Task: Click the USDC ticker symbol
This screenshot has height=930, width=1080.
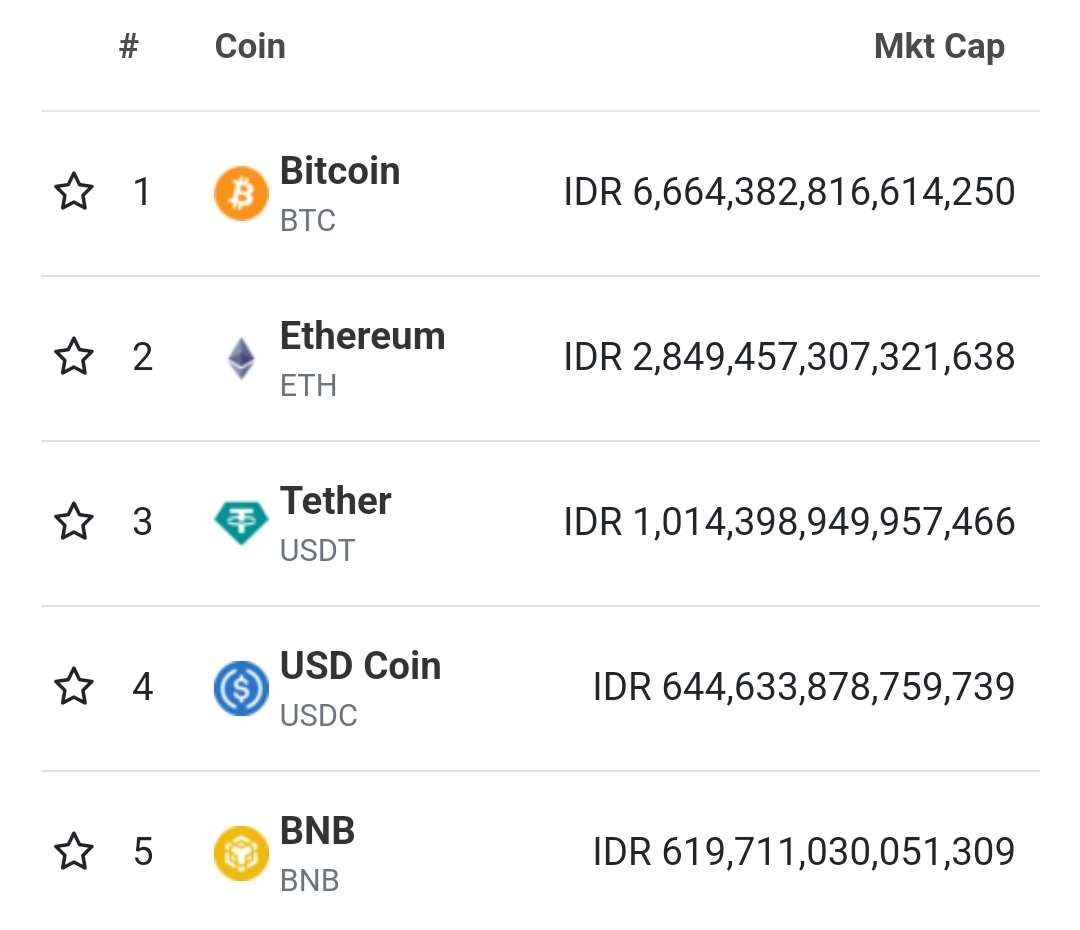Action: point(318,716)
